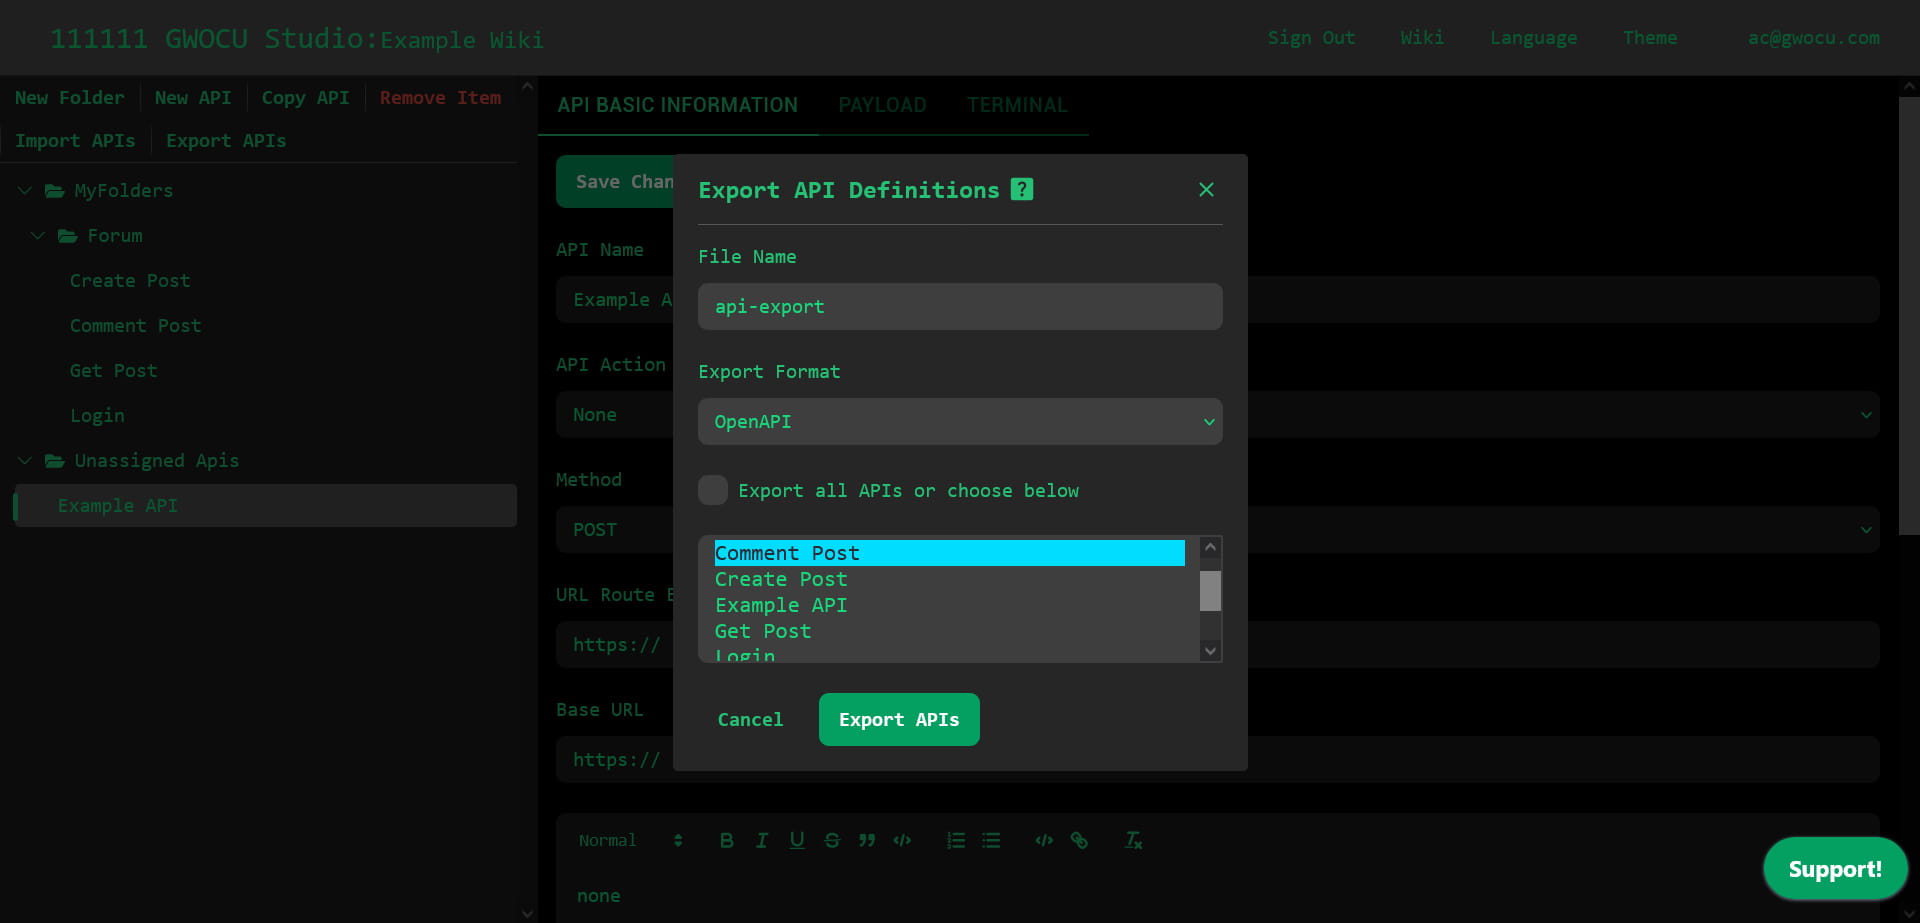Viewport: 1920px width, 923px height.
Task: Switch to the TERMINAL tab
Action: (1017, 105)
